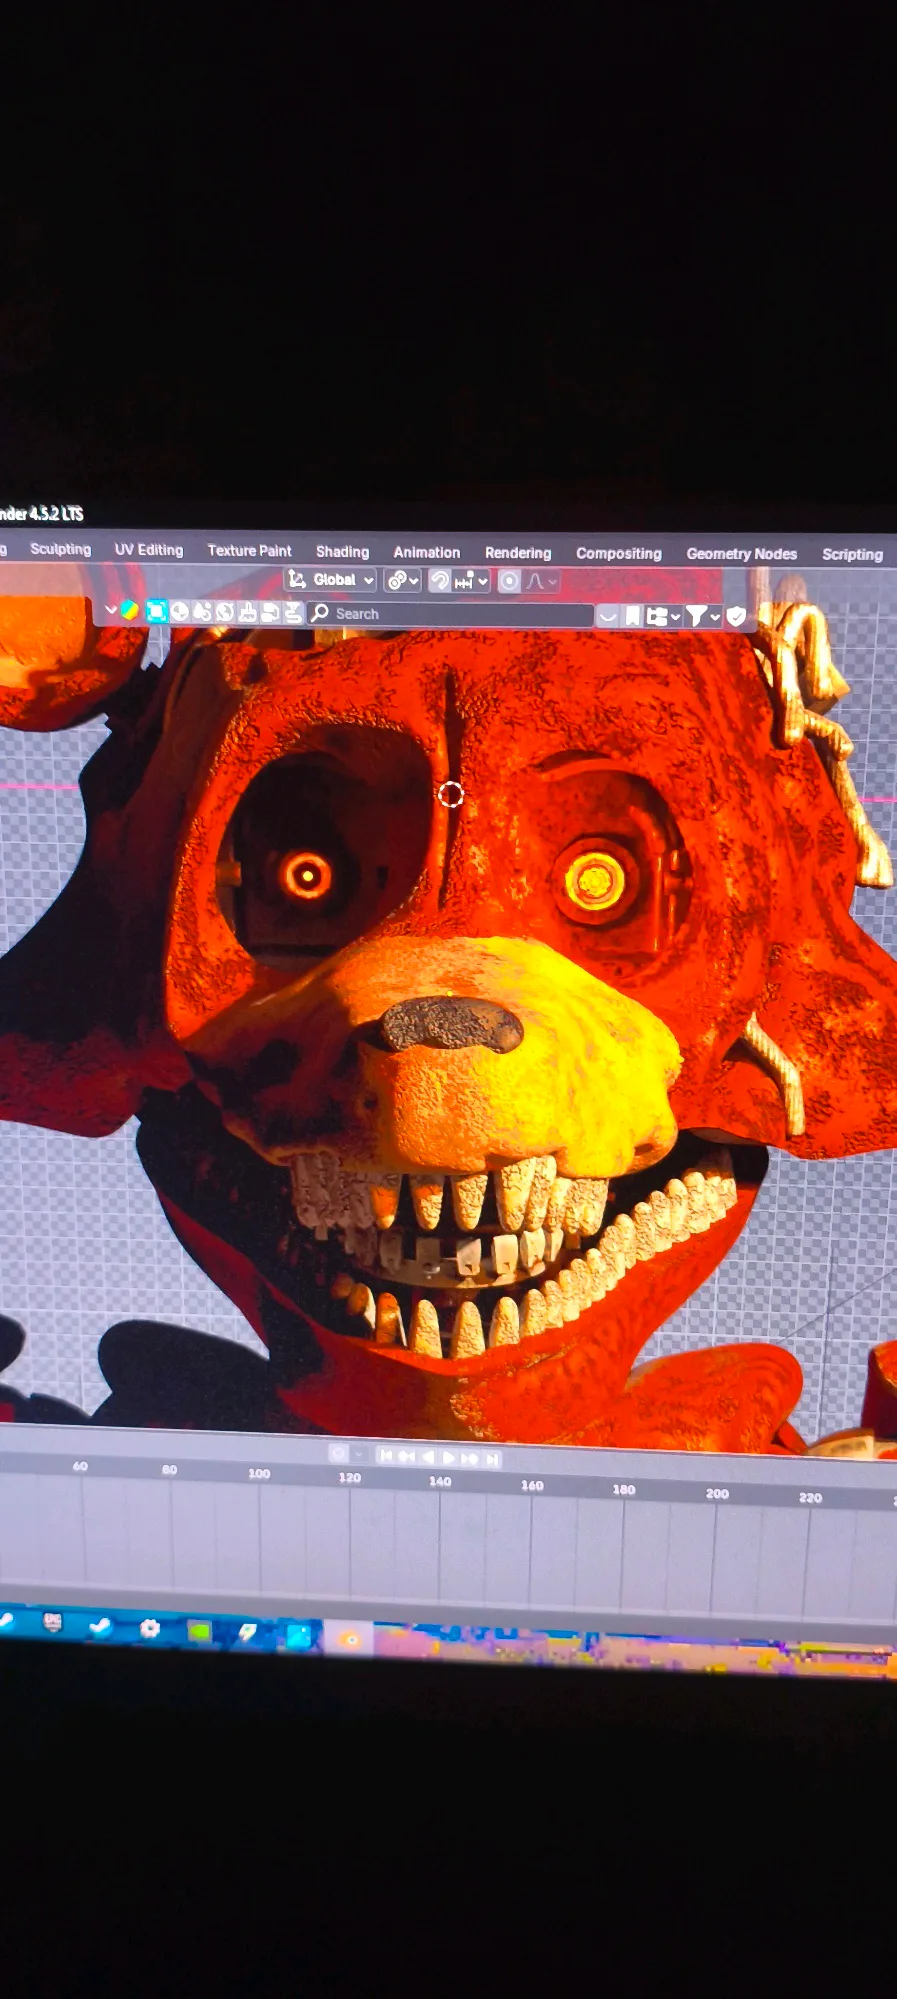Play the animation forward
Screen dimensions: 897x1999
coord(448,1458)
